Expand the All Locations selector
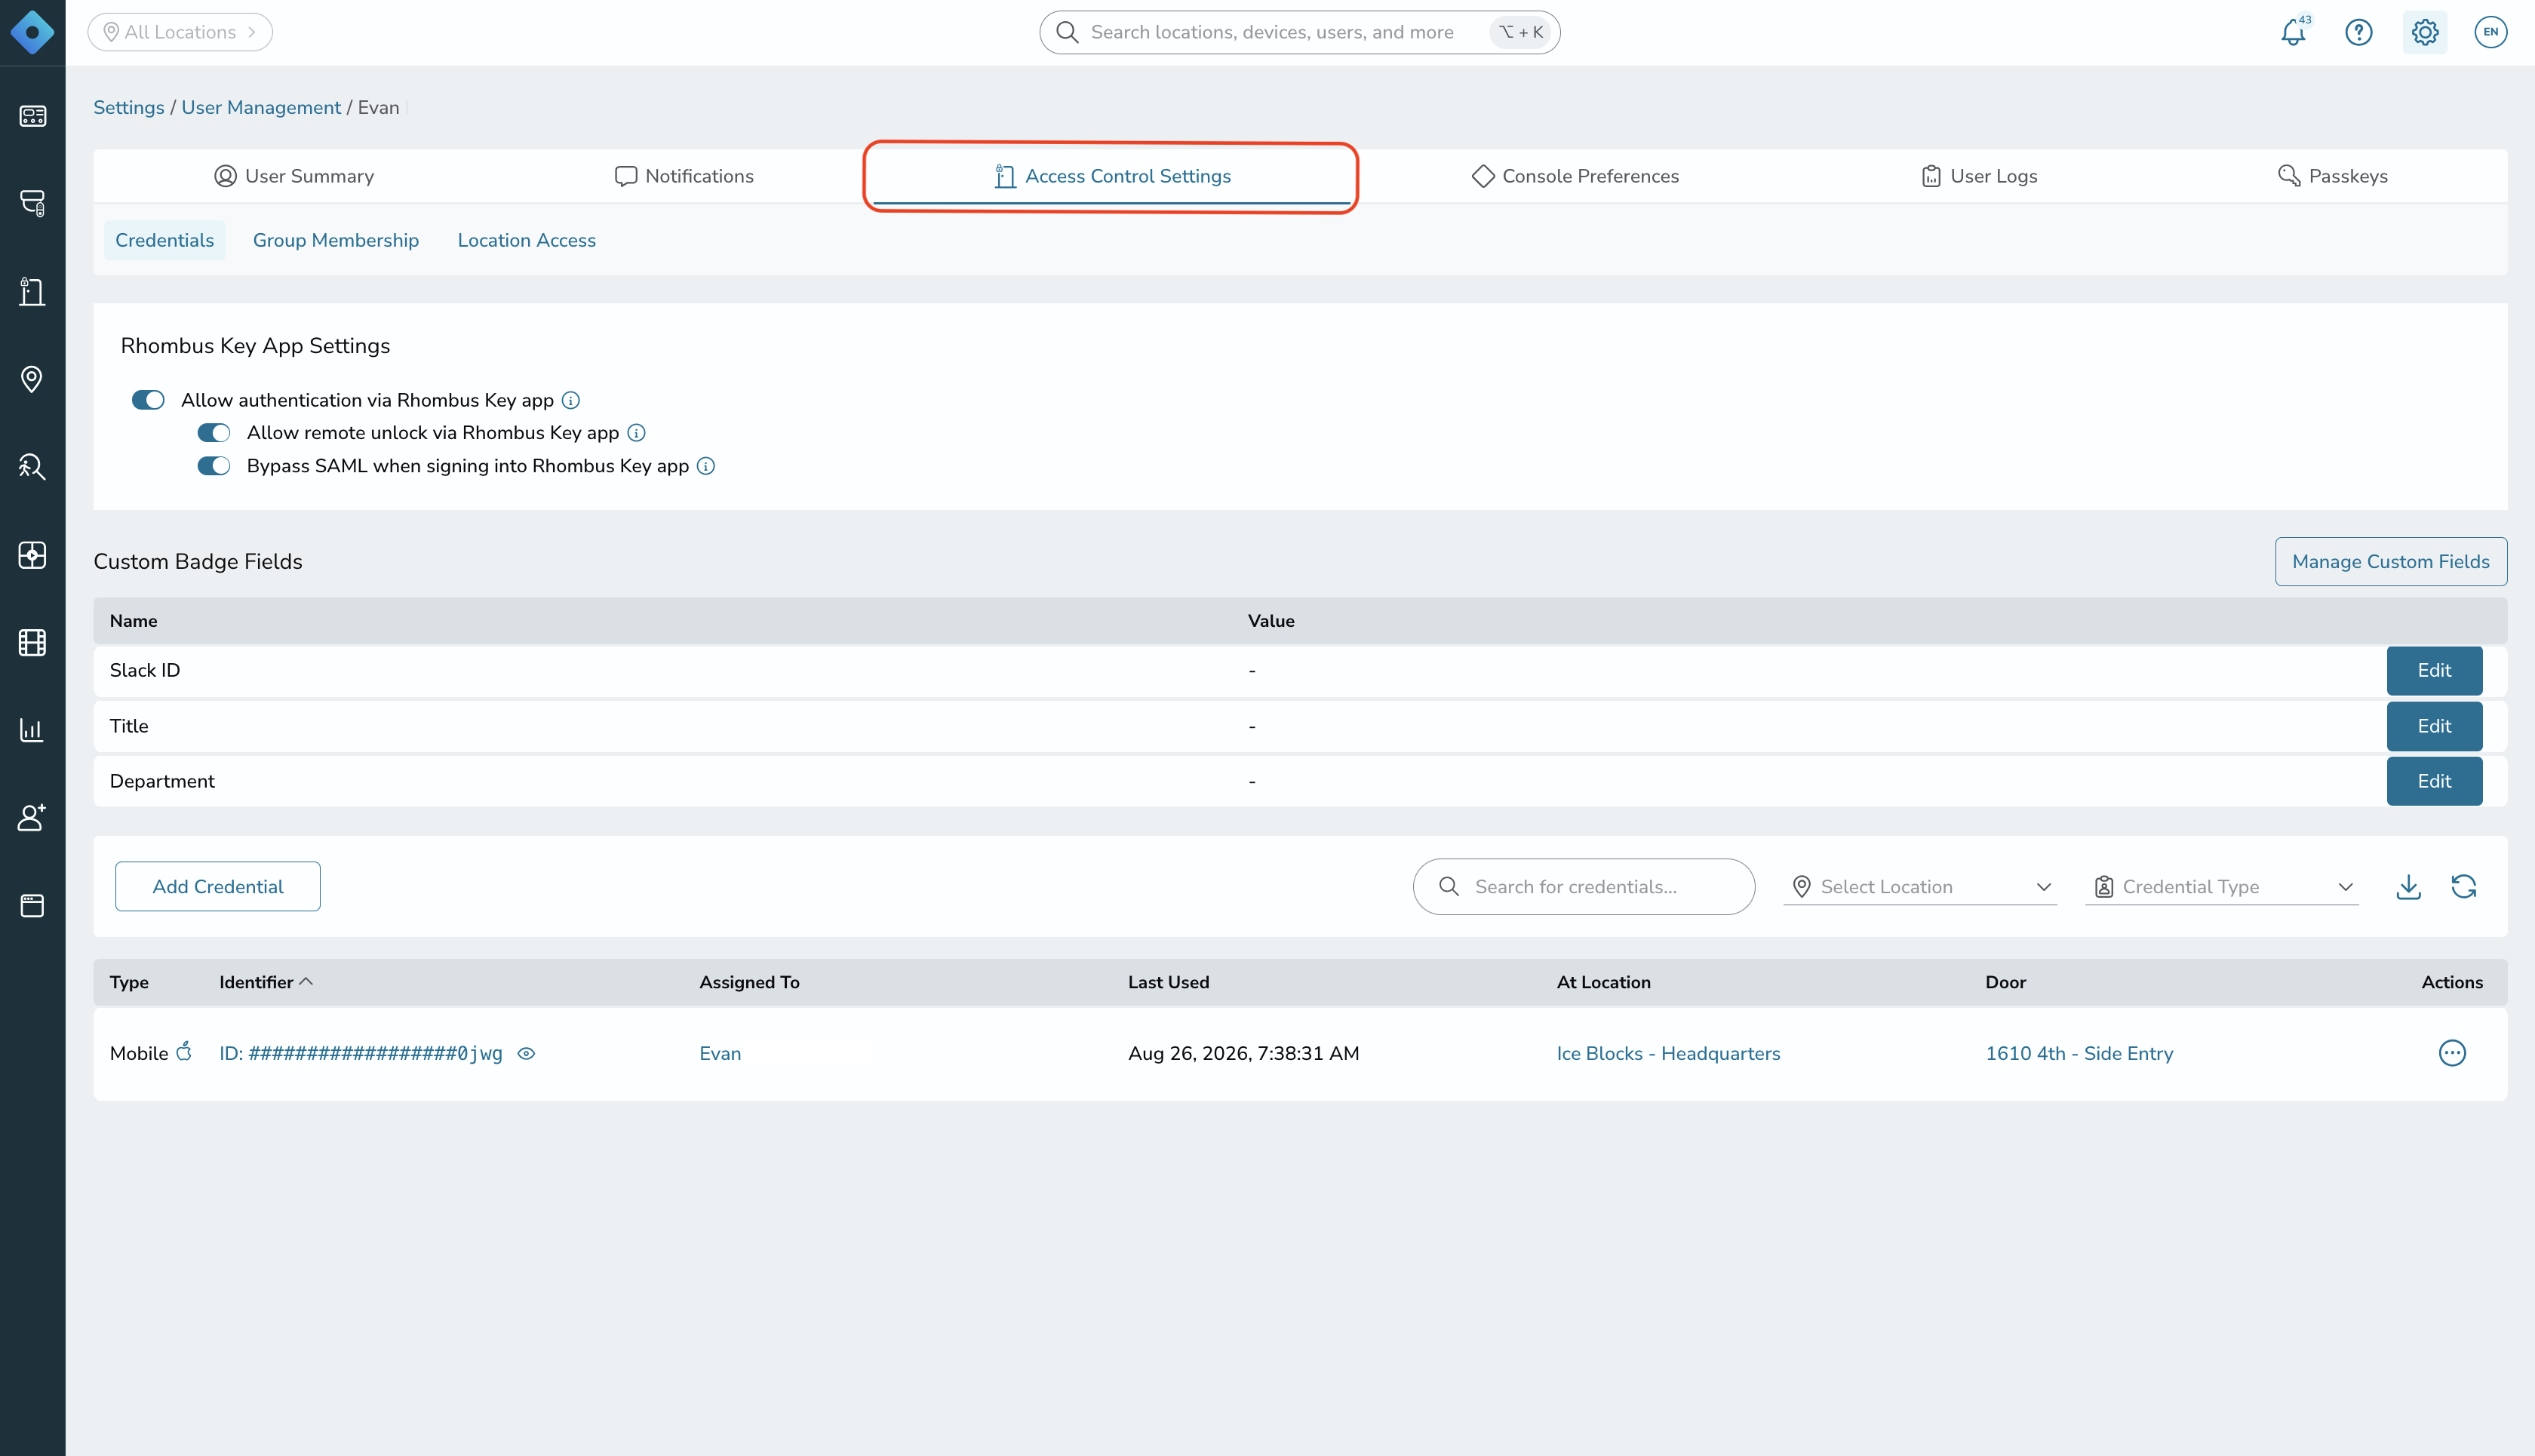2535x1456 pixels. pyautogui.click(x=180, y=32)
